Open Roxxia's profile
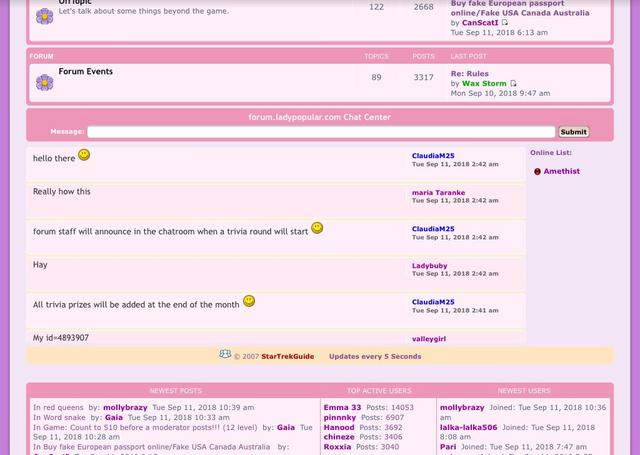This screenshot has width=640, height=455. coord(337,447)
